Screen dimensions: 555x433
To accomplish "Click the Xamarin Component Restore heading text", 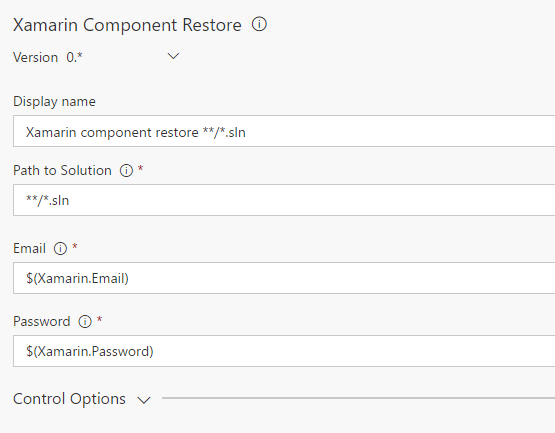I will click(x=127, y=25).
